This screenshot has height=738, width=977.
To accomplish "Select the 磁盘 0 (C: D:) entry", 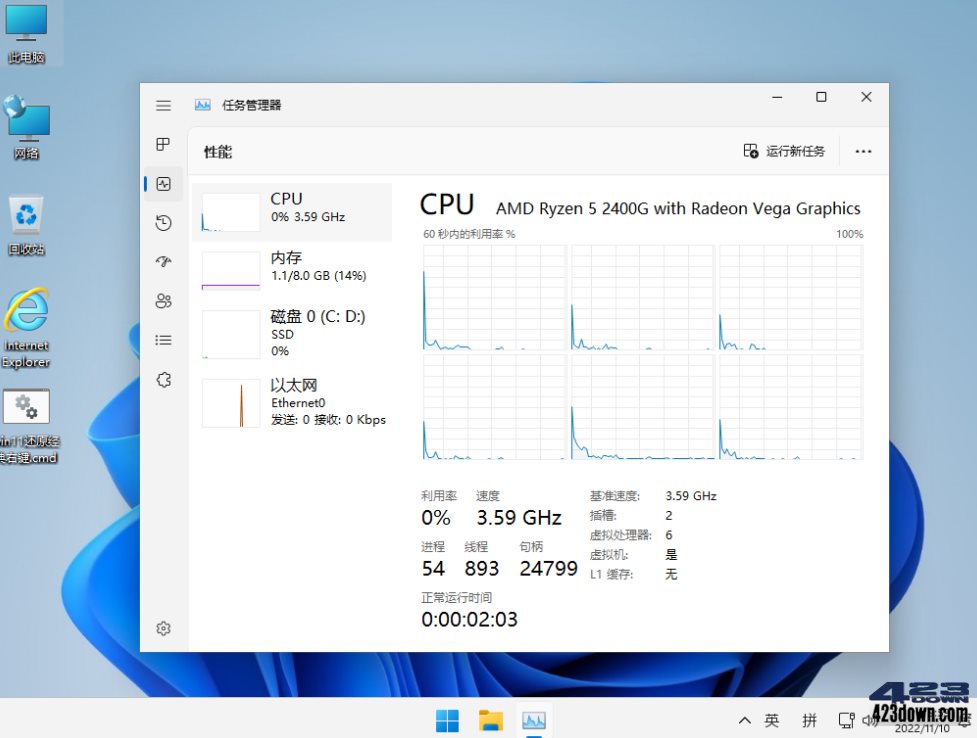I will coord(292,335).
